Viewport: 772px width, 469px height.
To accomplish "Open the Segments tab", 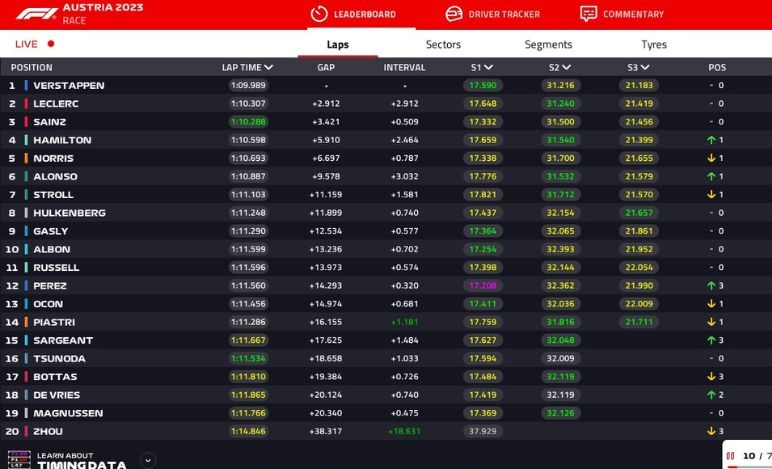I will 548,44.
